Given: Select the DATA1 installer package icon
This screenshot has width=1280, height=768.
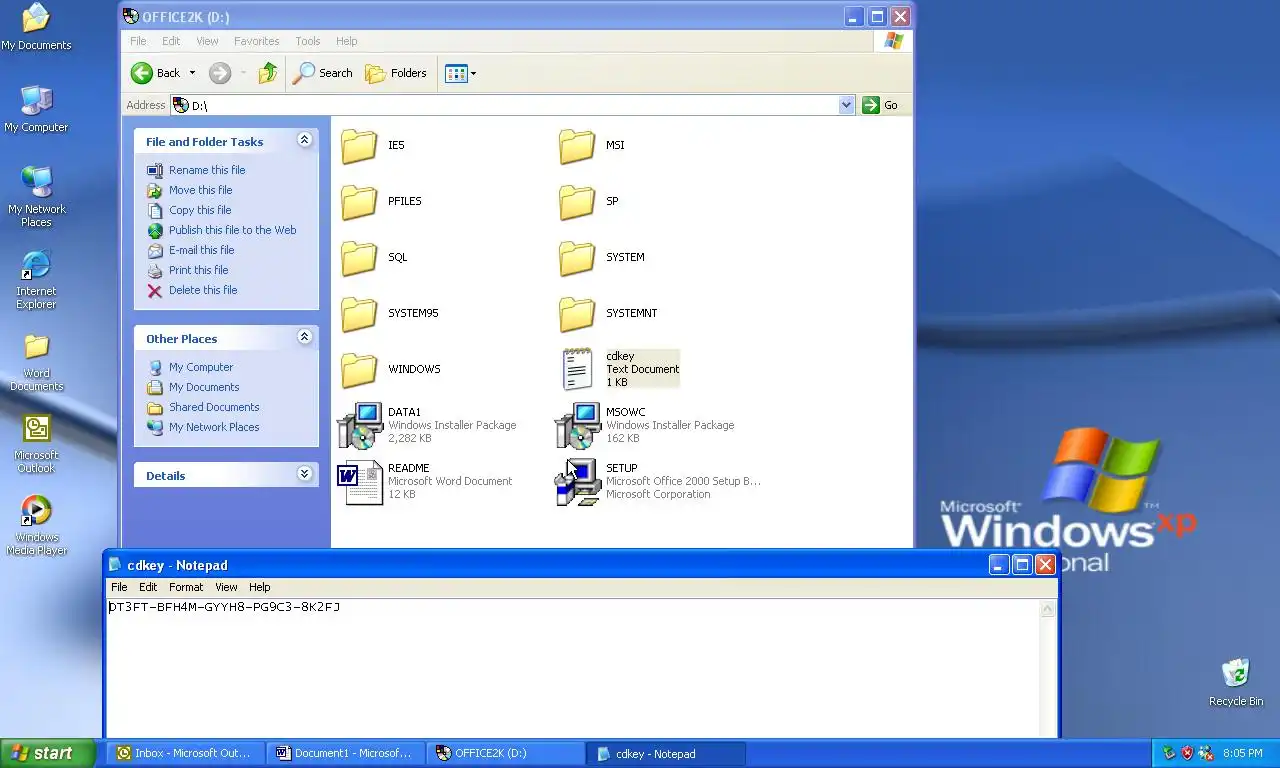Looking at the screenshot, I should (360, 425).
